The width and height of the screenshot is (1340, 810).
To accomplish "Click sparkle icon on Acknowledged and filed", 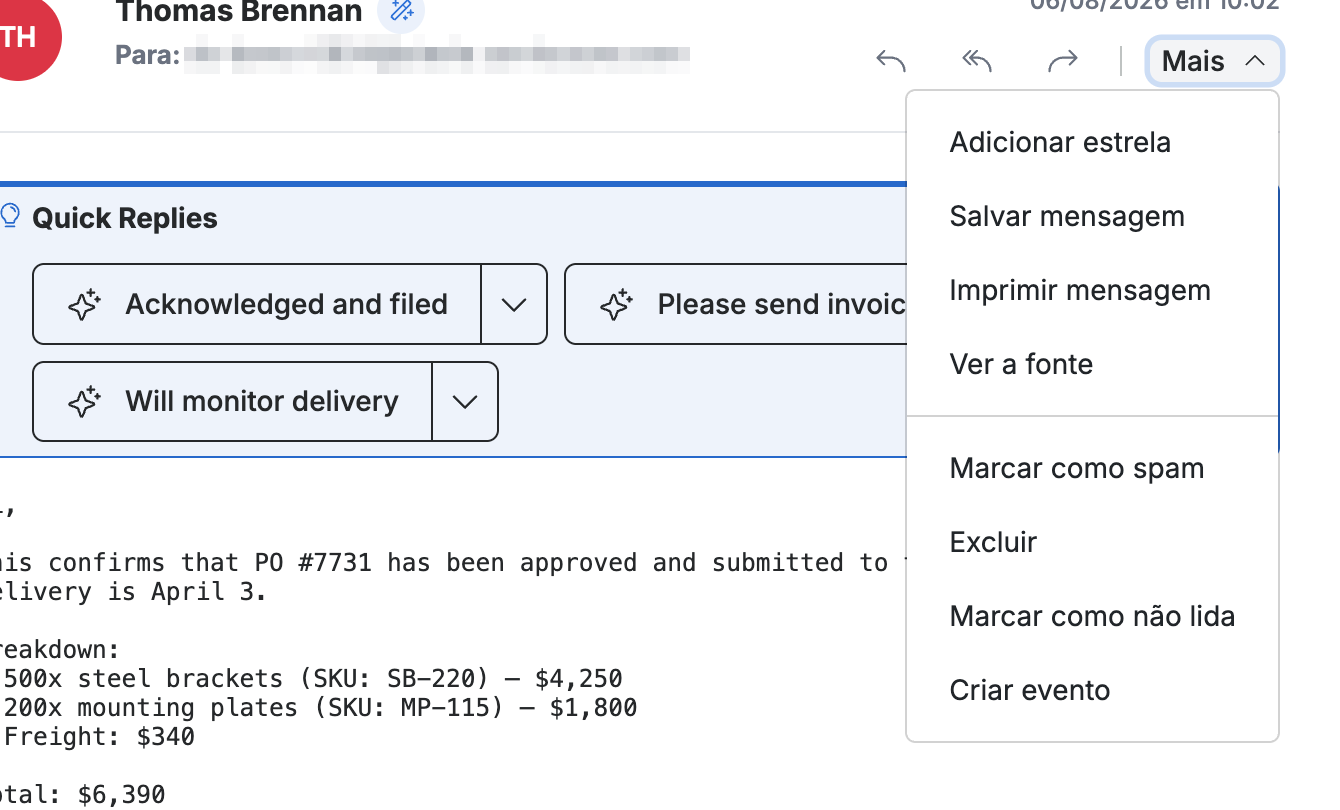I will (84, 305).
